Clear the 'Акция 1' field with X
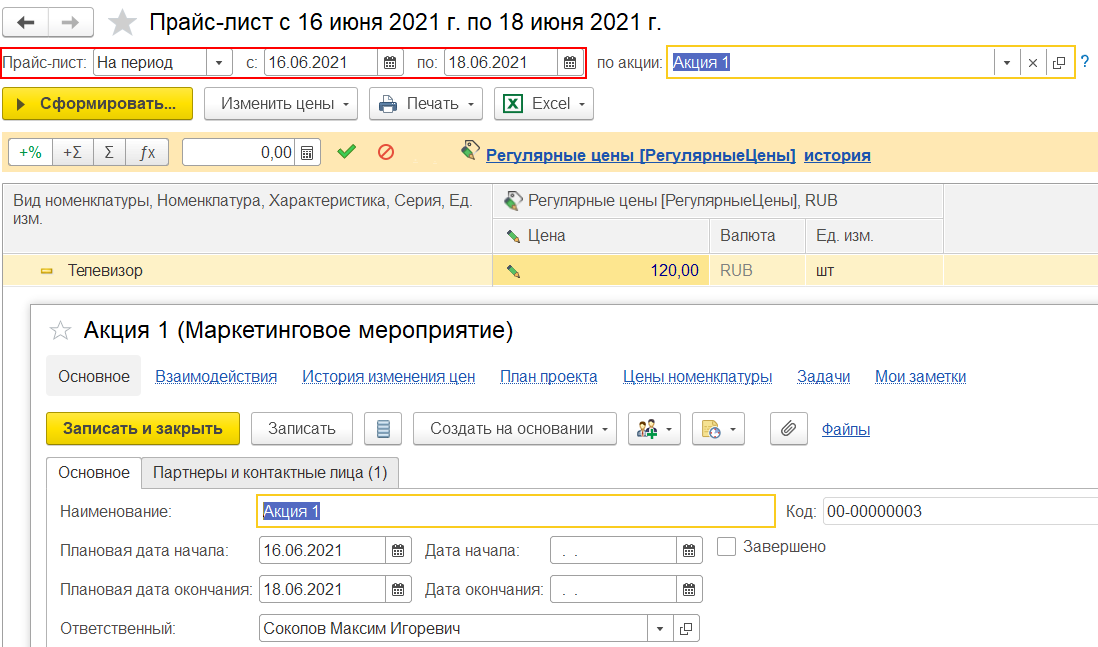1098x647 pixels. 1032,62
